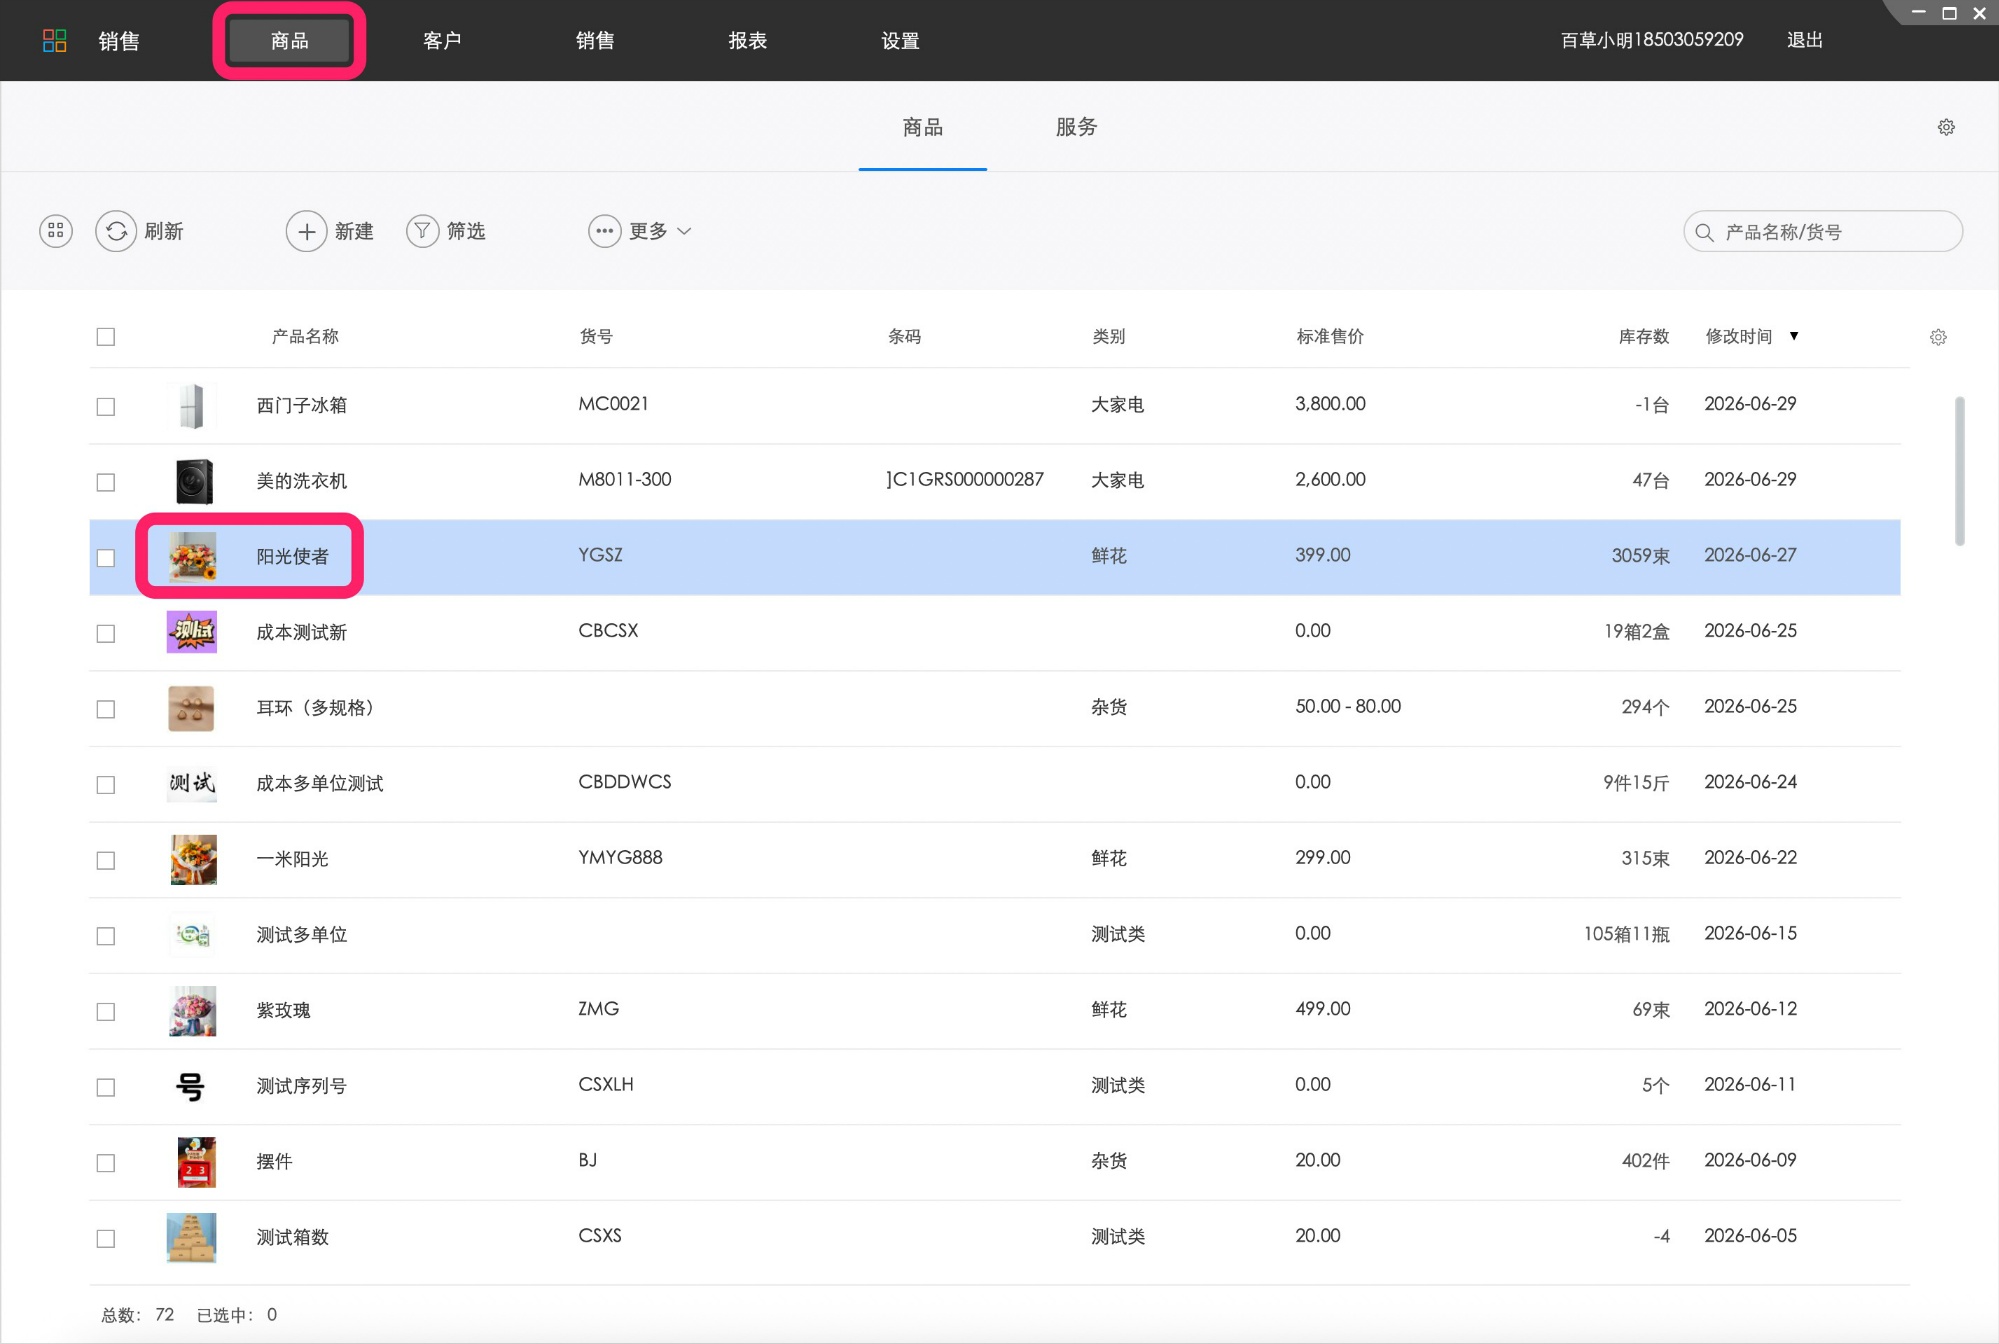Sort by the 标准售价 column header

click(x=1330, y=337)
